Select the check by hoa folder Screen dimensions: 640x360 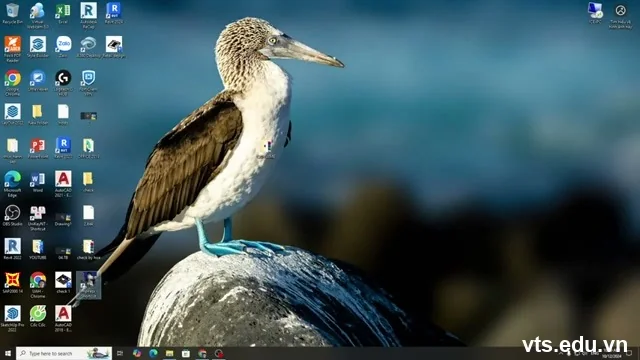click(89, 249)
